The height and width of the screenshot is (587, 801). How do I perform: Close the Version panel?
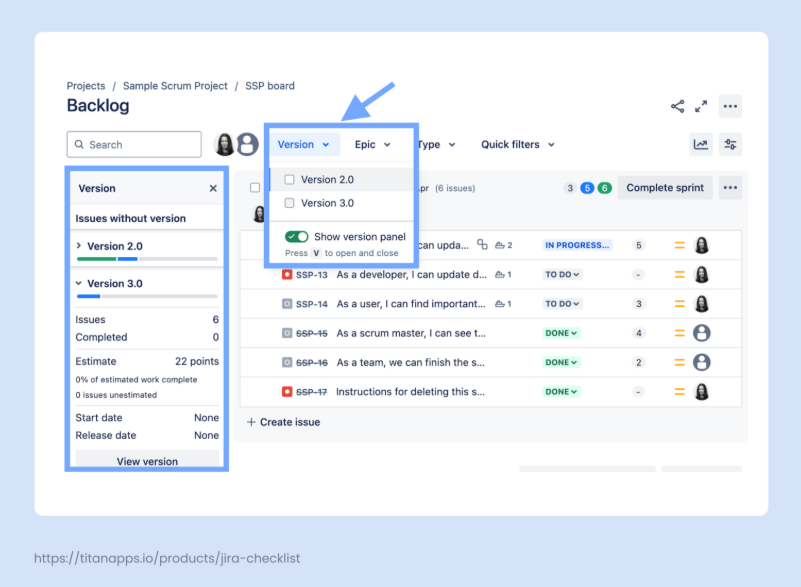tap(213, 188)
